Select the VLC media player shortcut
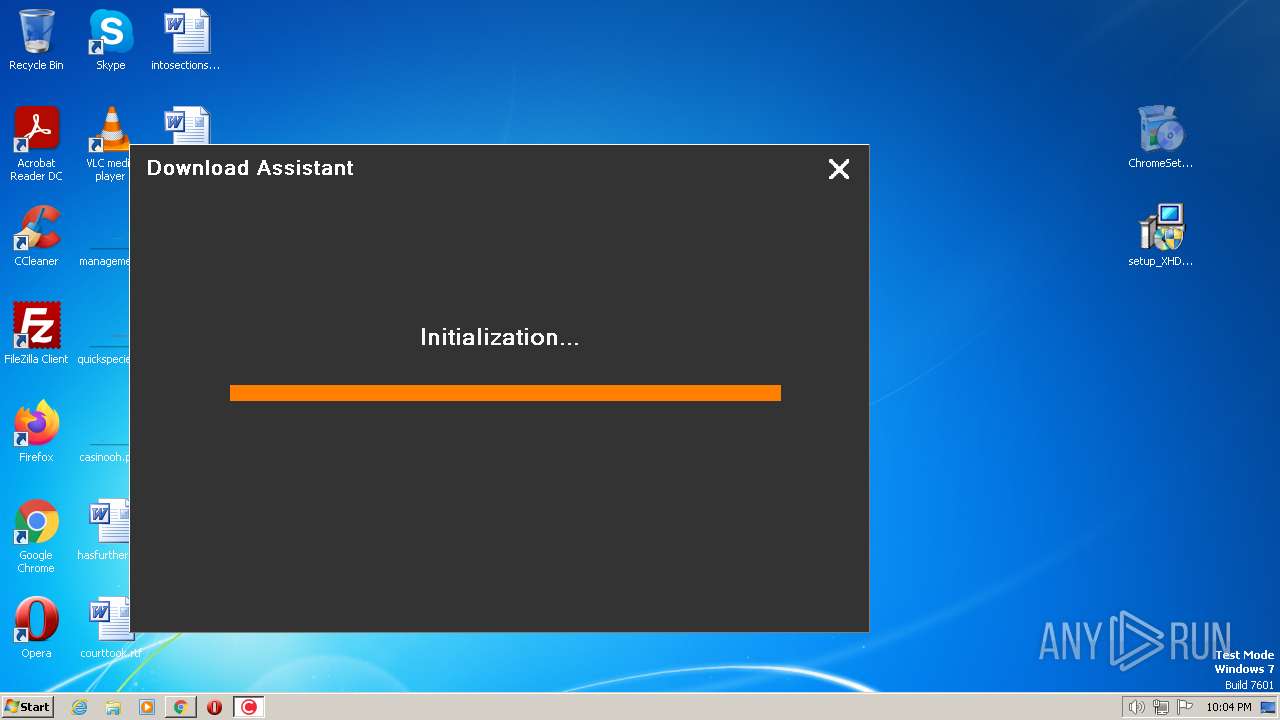 (x=109, y=144)
